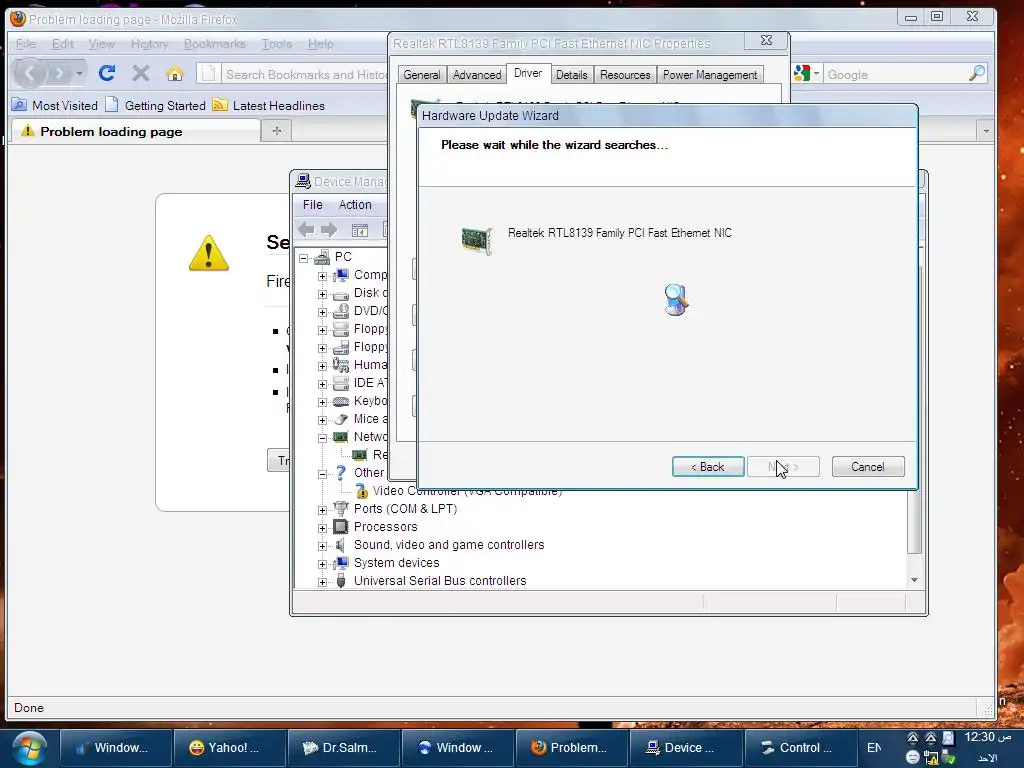Click Device Manager back arrow toolbar icon

pos(306,230)
